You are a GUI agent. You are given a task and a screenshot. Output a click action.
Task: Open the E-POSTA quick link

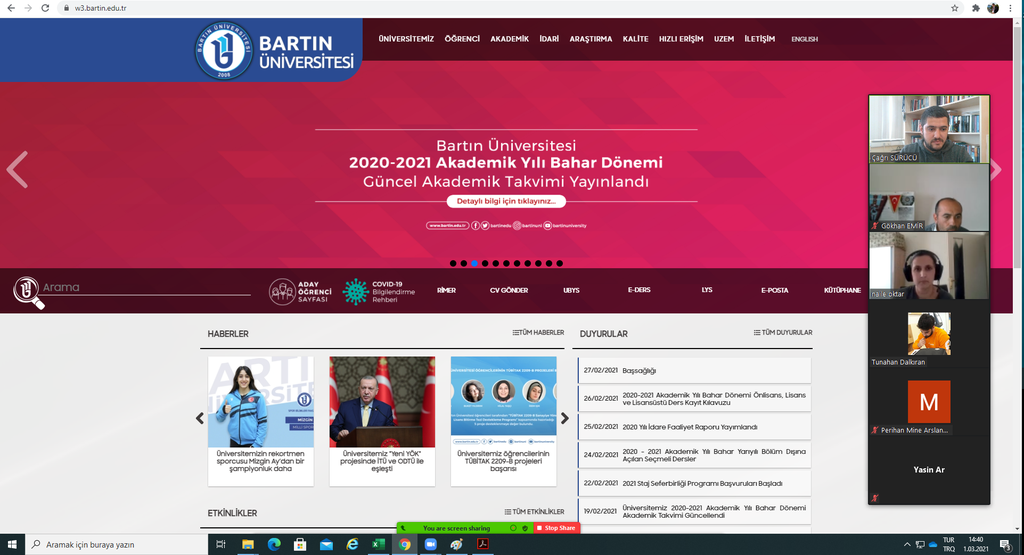pyautogui.click(x=774, y=290)
